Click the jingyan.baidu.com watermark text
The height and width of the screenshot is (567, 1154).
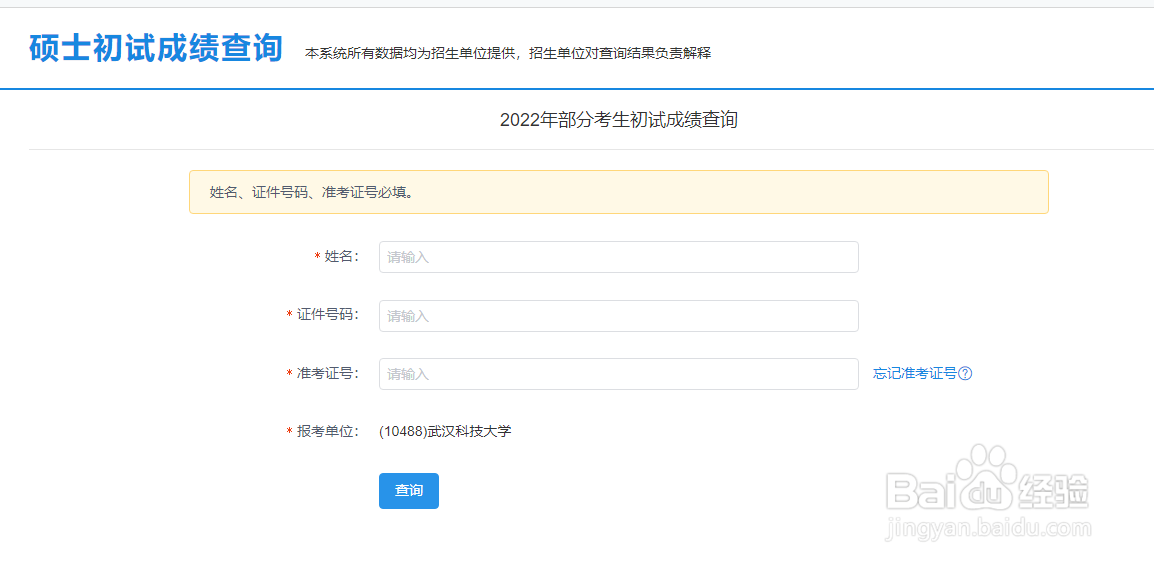click(989, 528)
